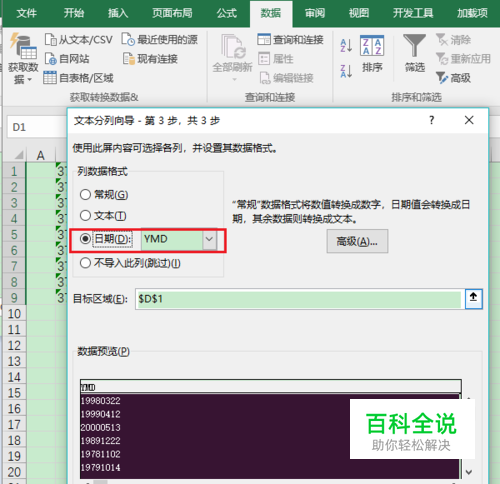
Task: Switch to the 插入 tab
Action: (x=118, y=13)
